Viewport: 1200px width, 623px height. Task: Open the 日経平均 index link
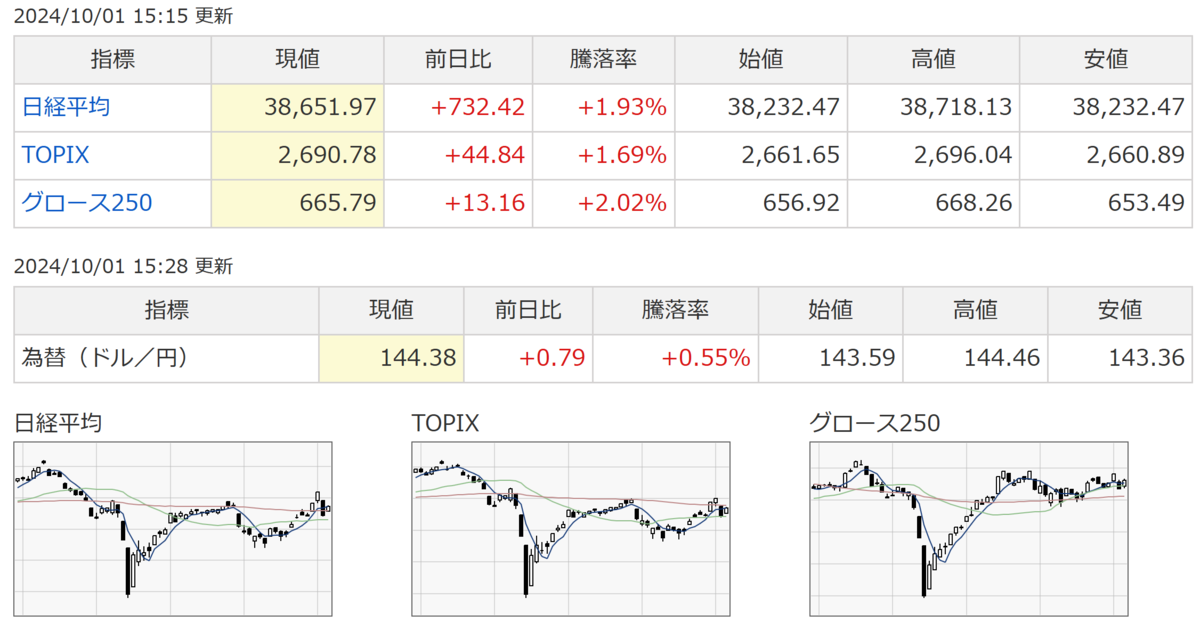(65, 107)
